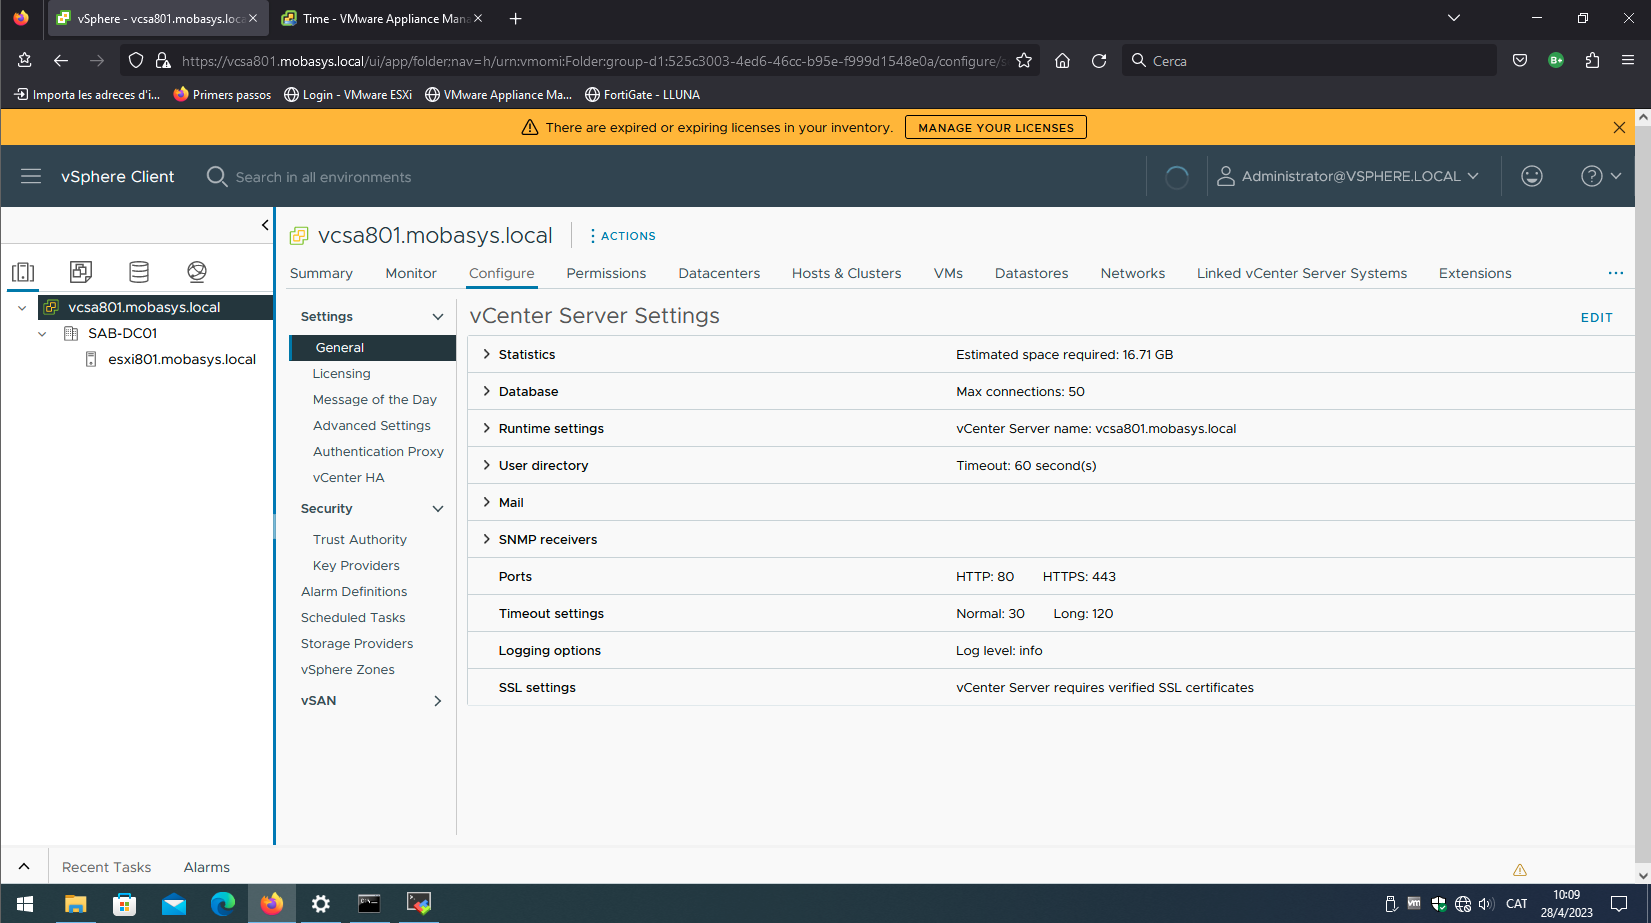
Task: Open the vSphere Client hamburger menu
Action: pyautogui.click(x=31, y=176)
